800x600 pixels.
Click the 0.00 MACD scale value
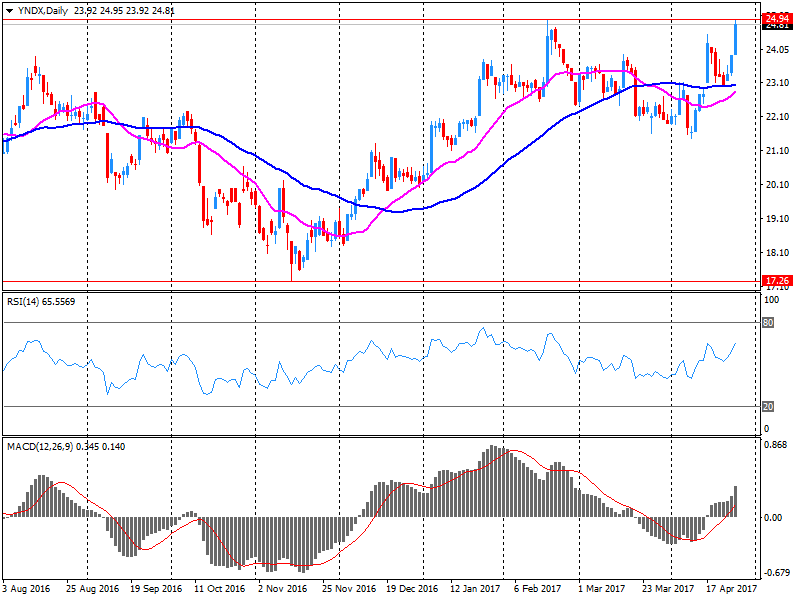point(773,517)
